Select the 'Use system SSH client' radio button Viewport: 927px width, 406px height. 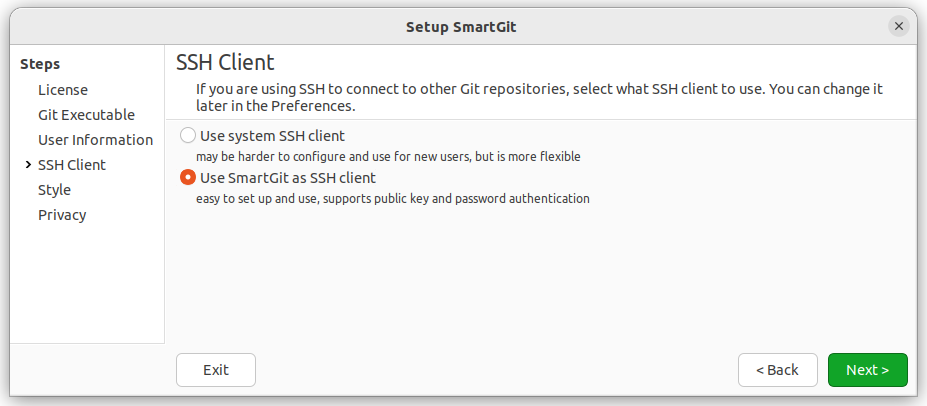pos(188,136)
